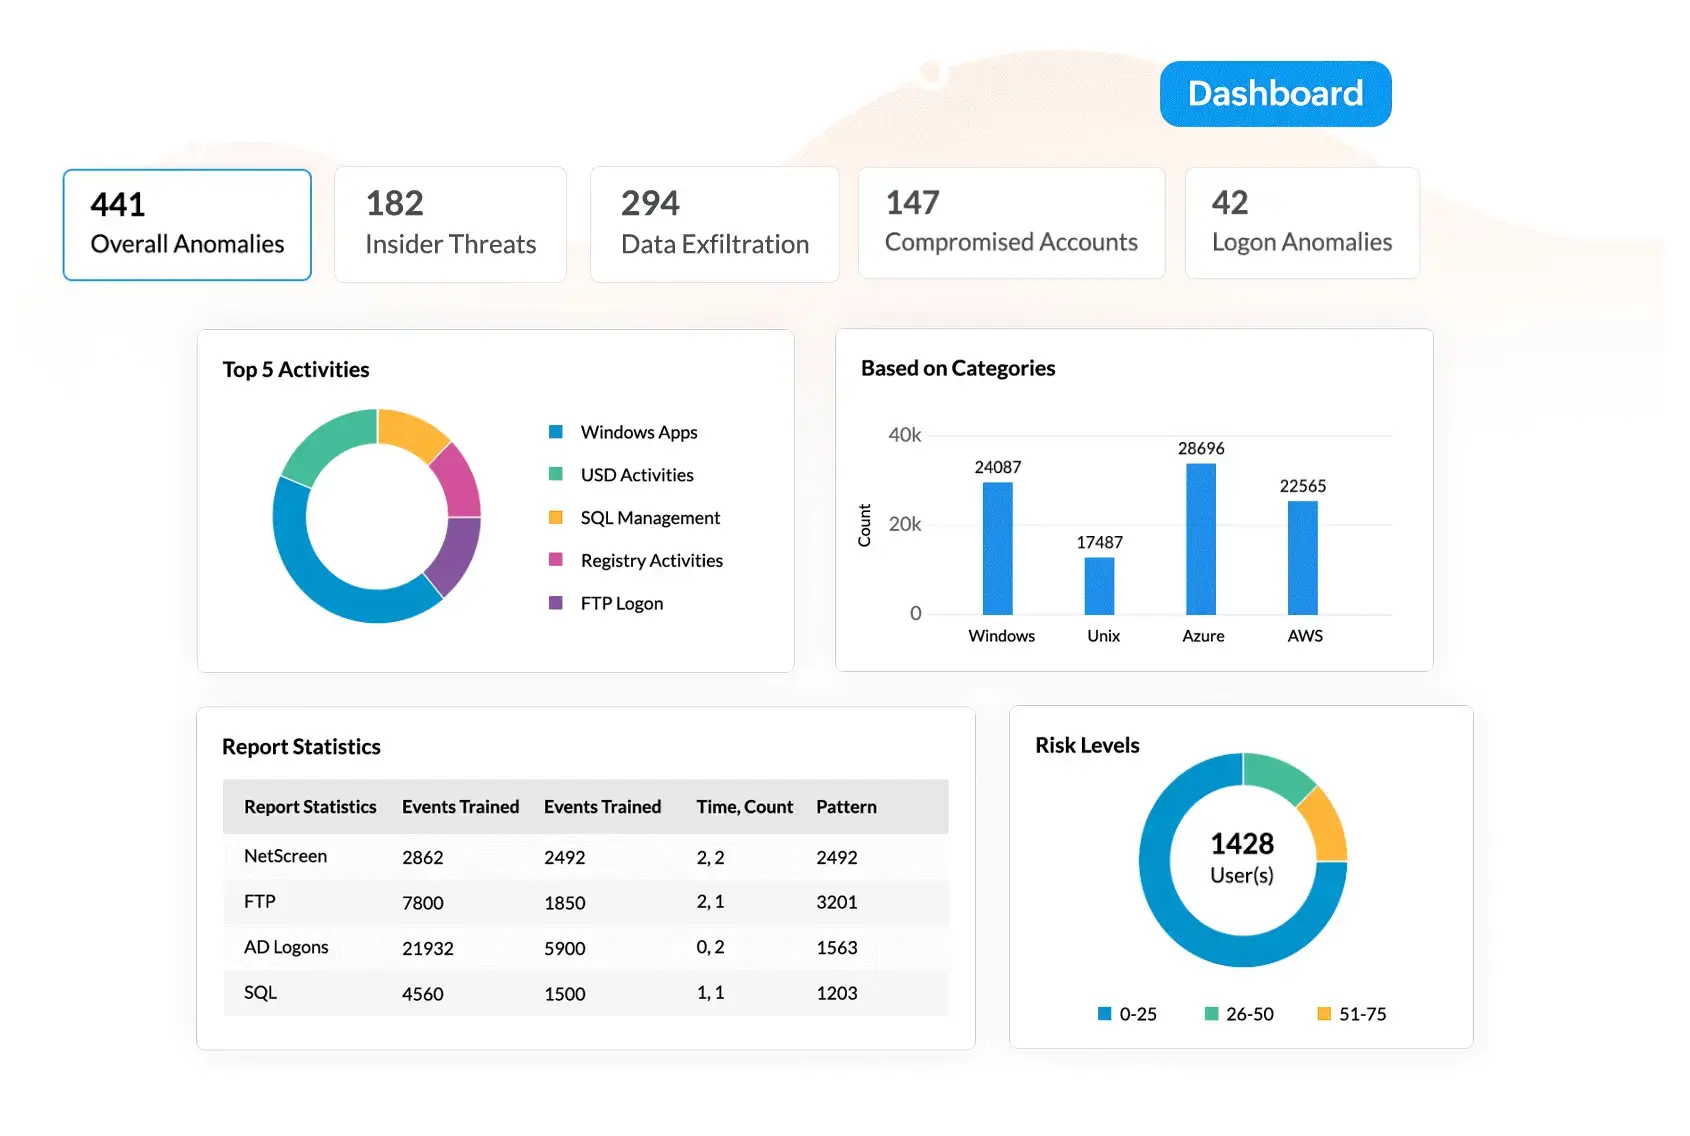This screenshot has height=1136, width=1690.
Task: Click the USD Activities legend label
Action: [637, 475]
